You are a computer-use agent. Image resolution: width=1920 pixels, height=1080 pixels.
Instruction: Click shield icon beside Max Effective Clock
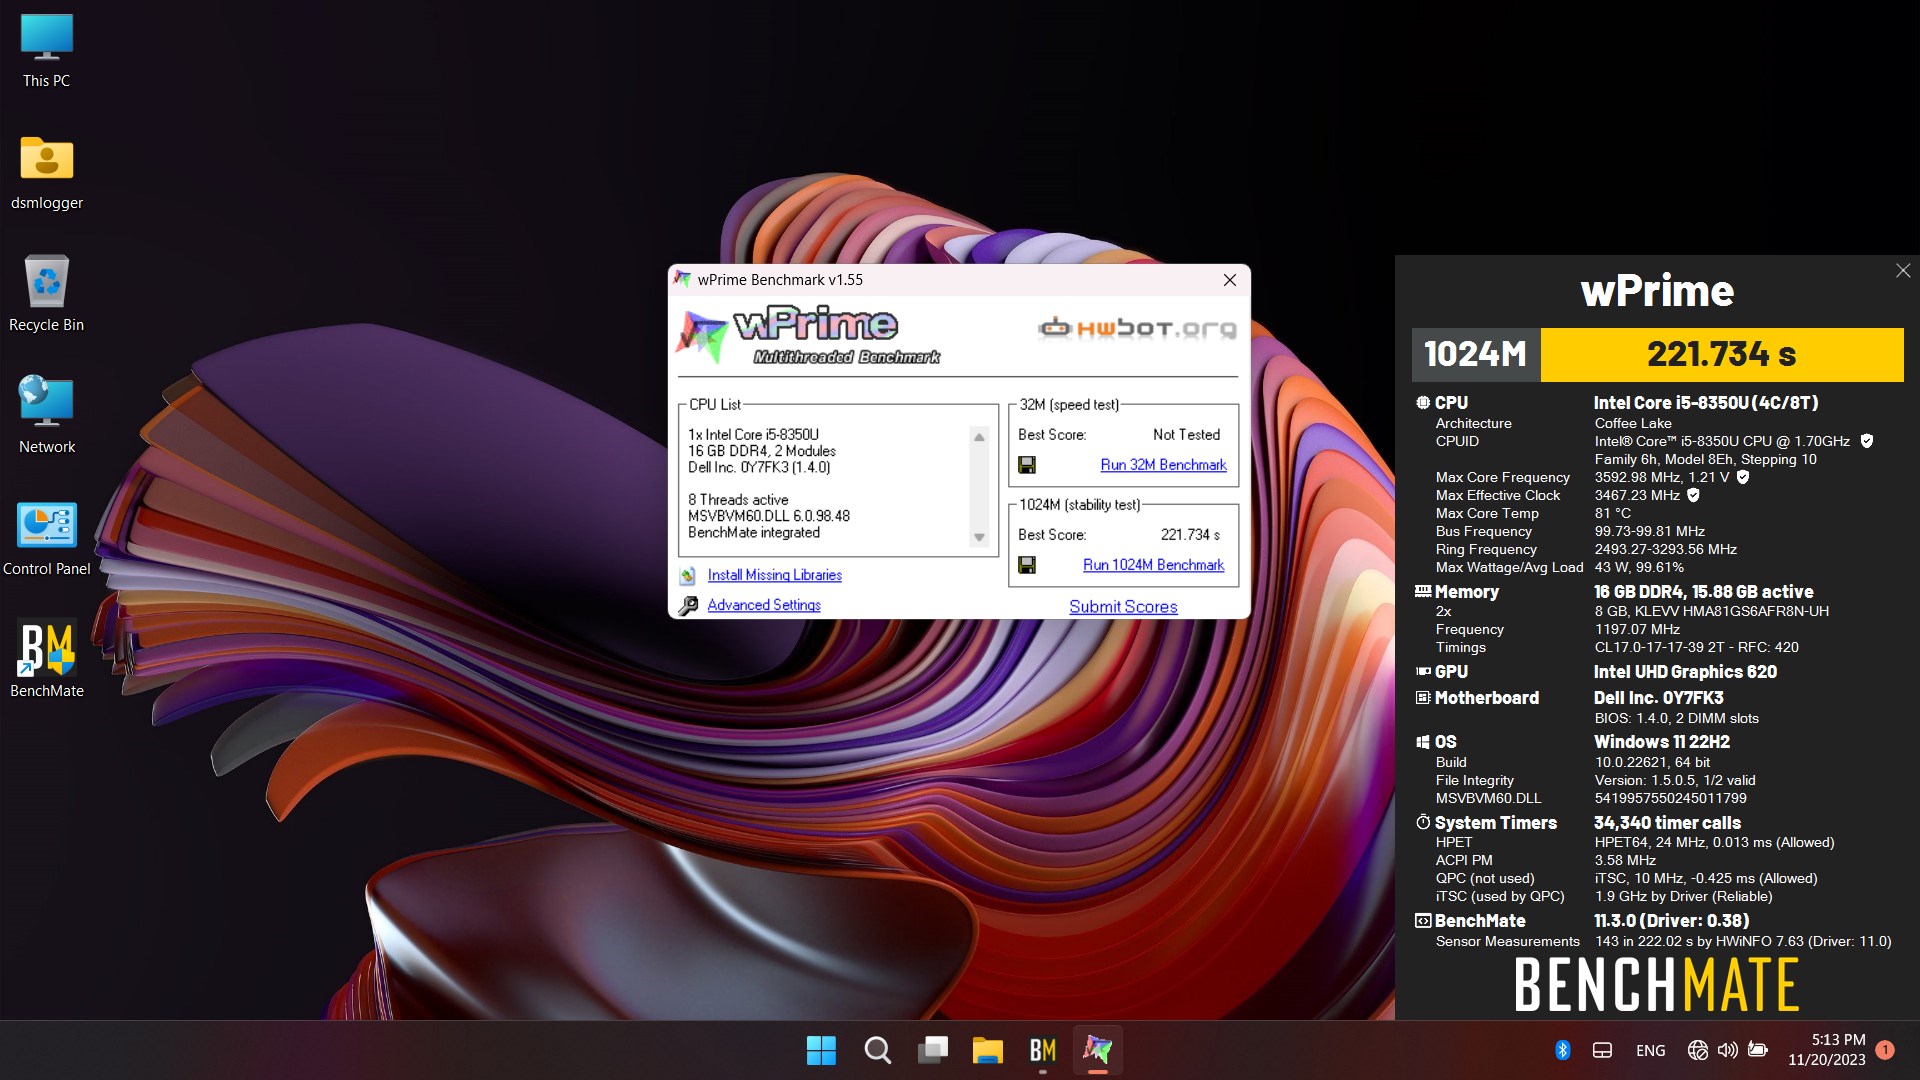pyautogui.click(x=1693, y=495)
